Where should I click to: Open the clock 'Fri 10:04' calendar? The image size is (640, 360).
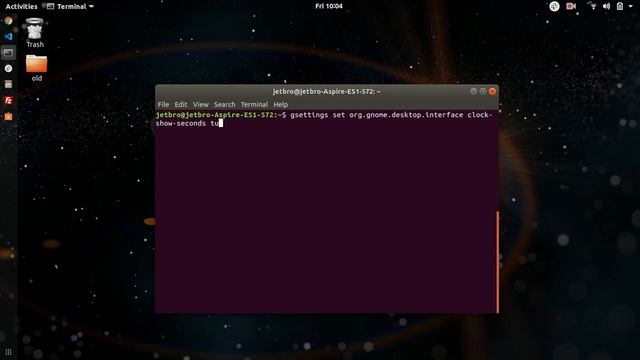329,6
